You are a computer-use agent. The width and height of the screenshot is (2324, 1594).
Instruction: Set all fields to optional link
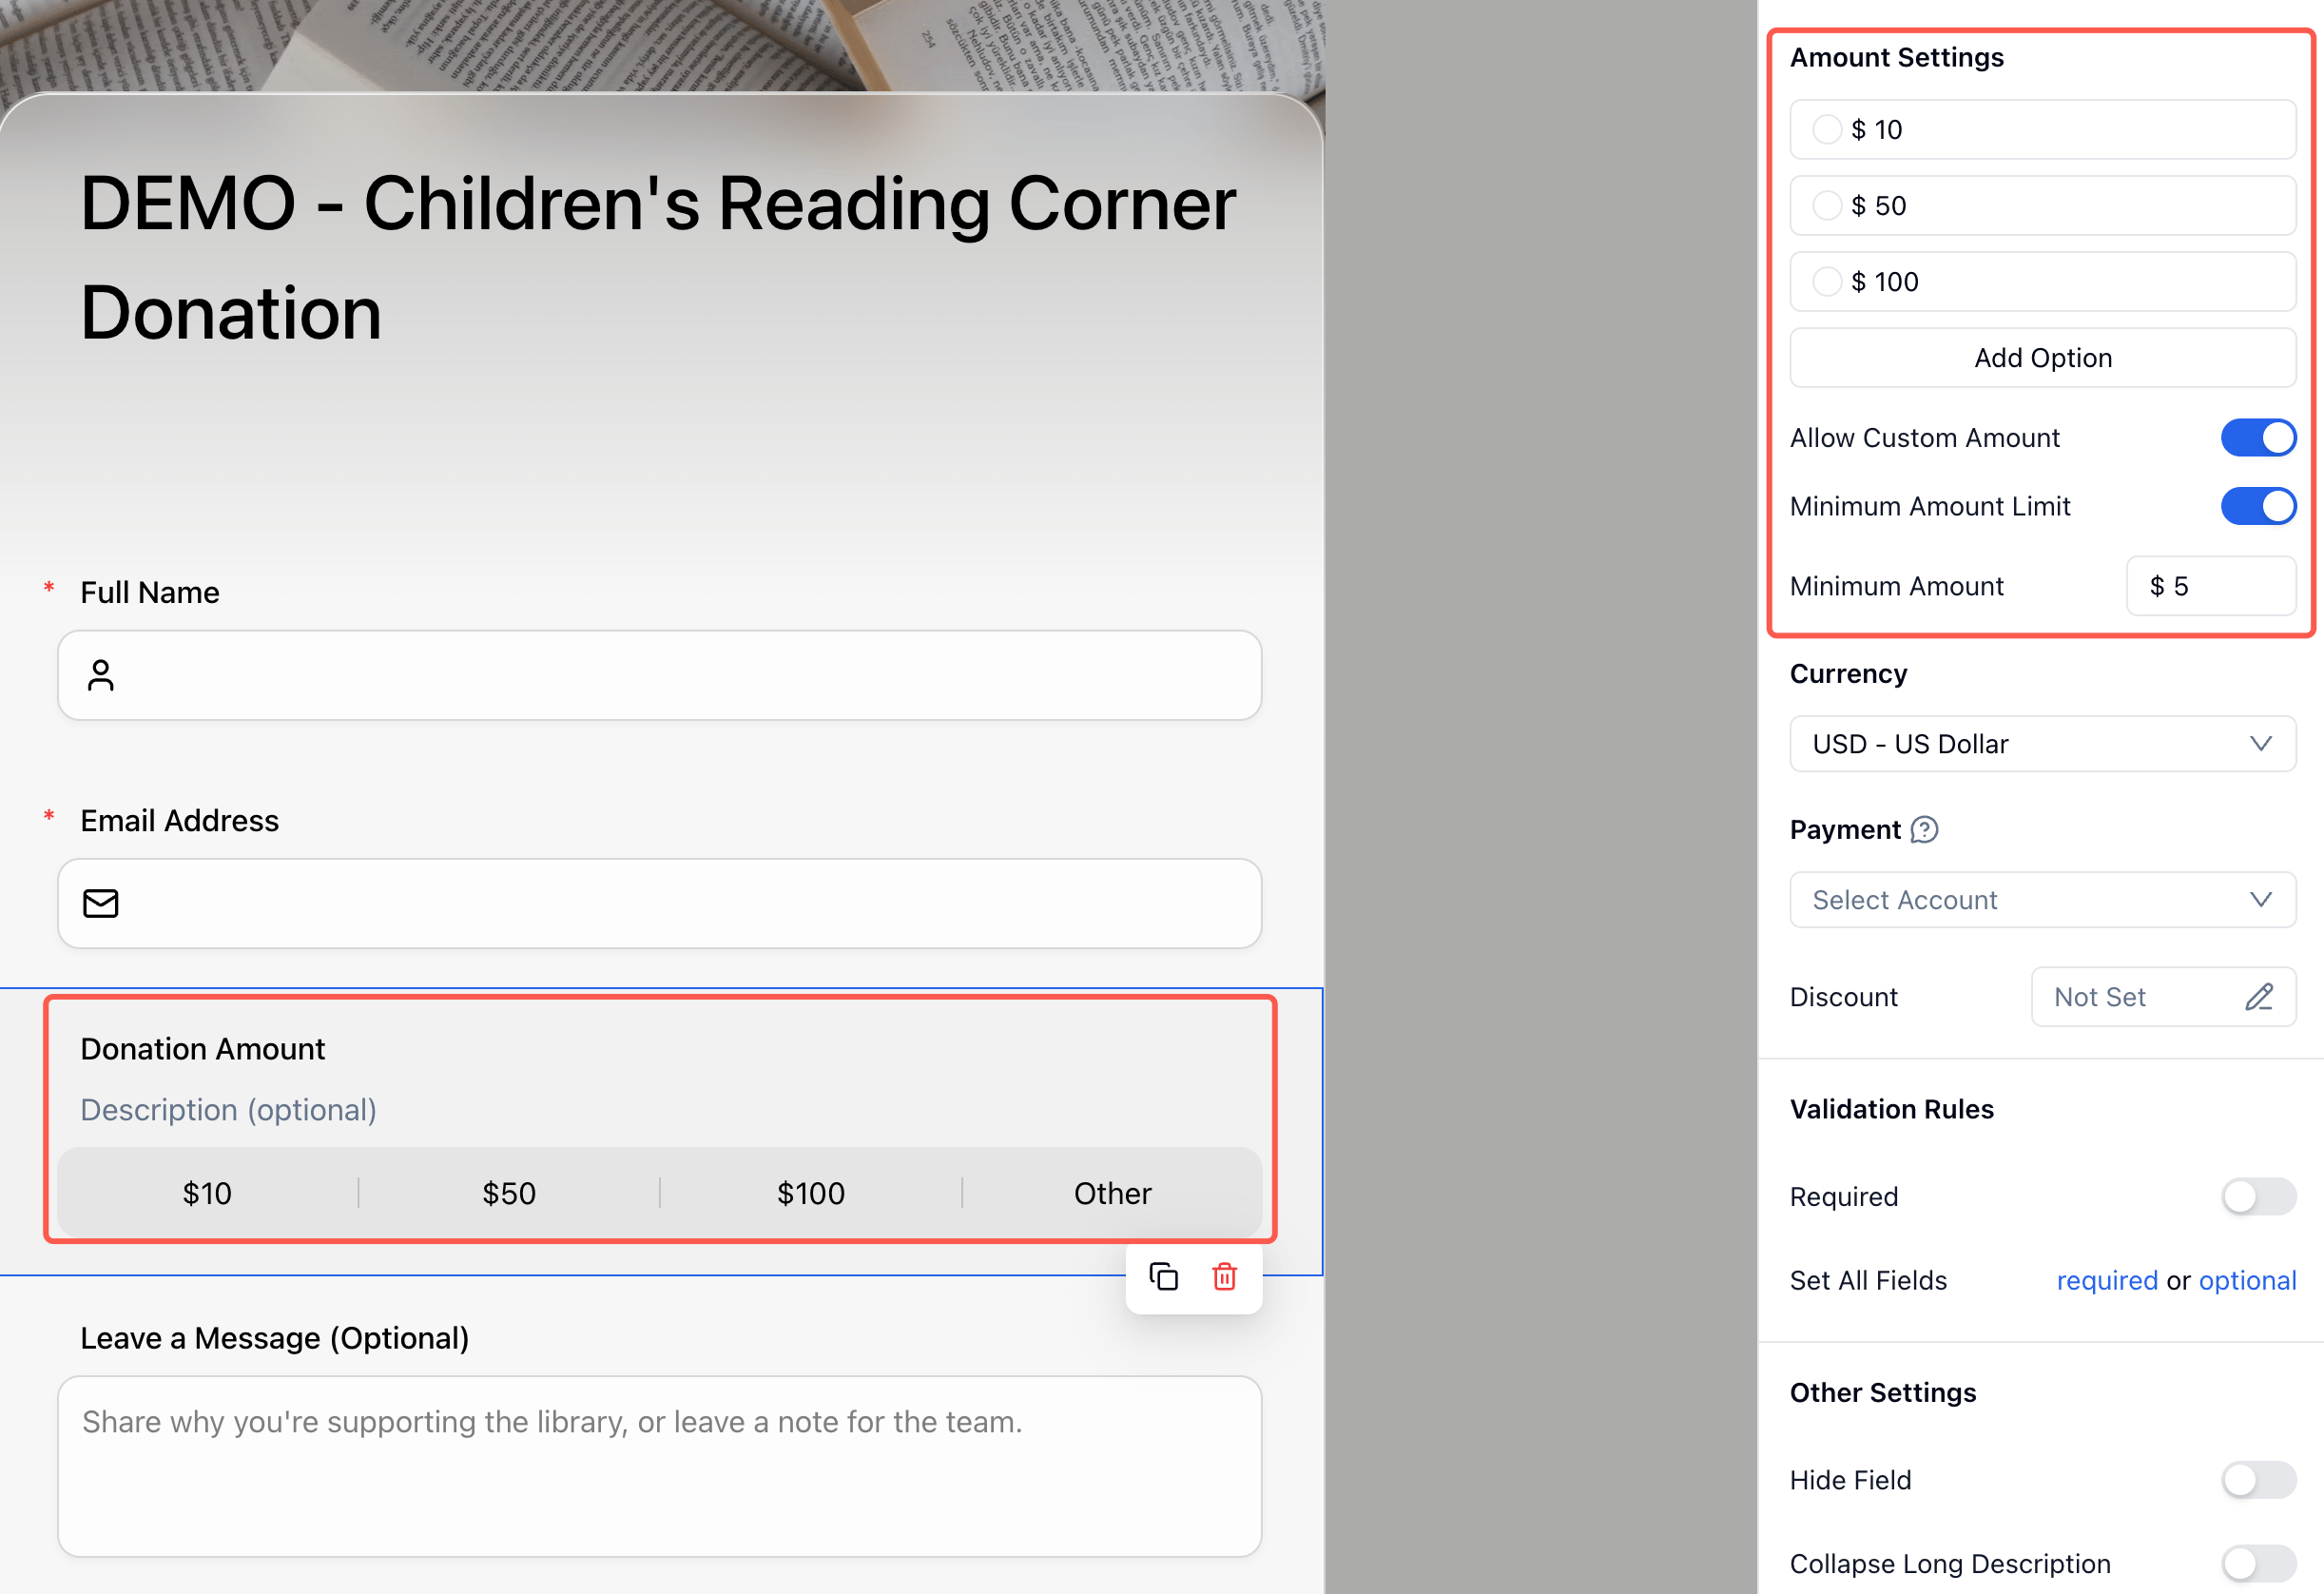(2247, 1281)
